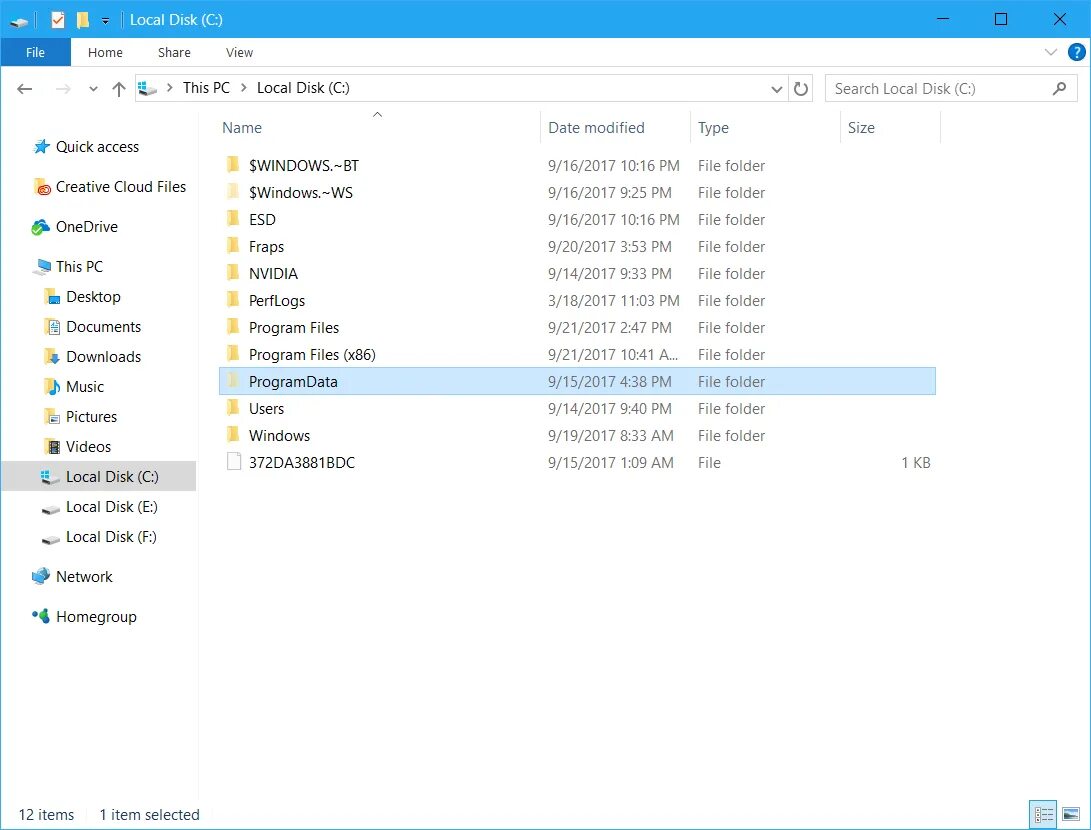Select the Fraps folder
1091x830 pixels.
coord(578,247)
